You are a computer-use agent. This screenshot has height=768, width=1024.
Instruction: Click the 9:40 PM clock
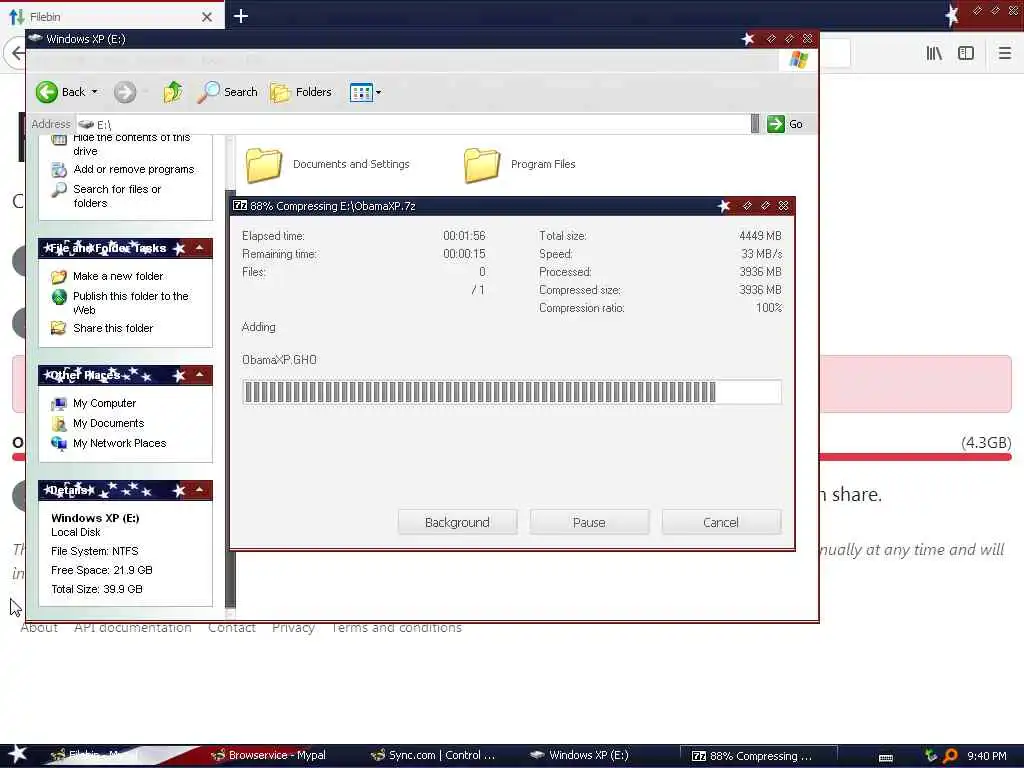pyautogui.click(x=986, y=756)
